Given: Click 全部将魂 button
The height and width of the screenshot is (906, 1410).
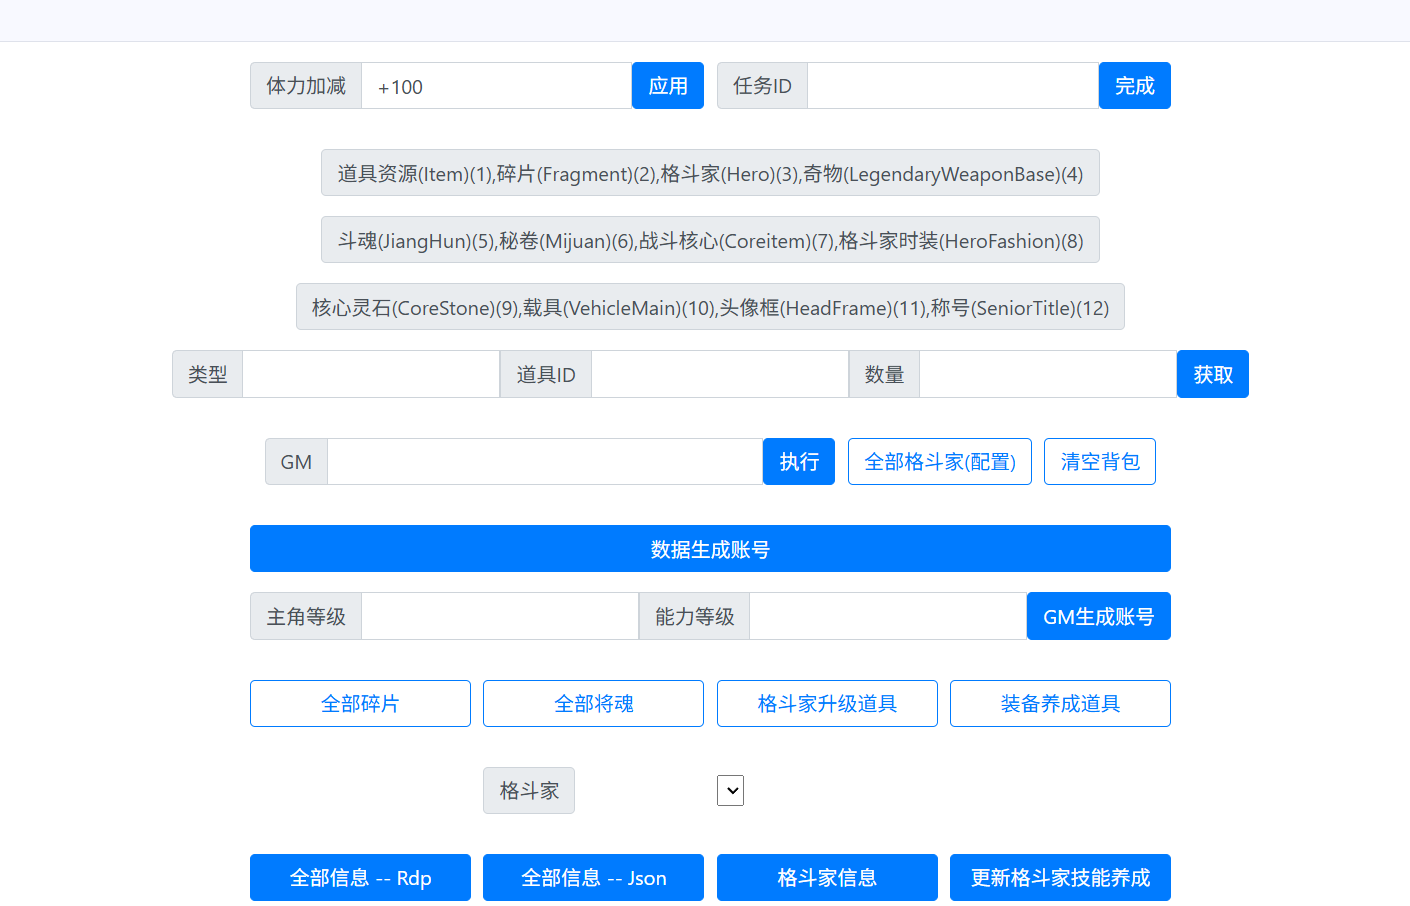Looking at the screenshot, I should pos(593,703).
